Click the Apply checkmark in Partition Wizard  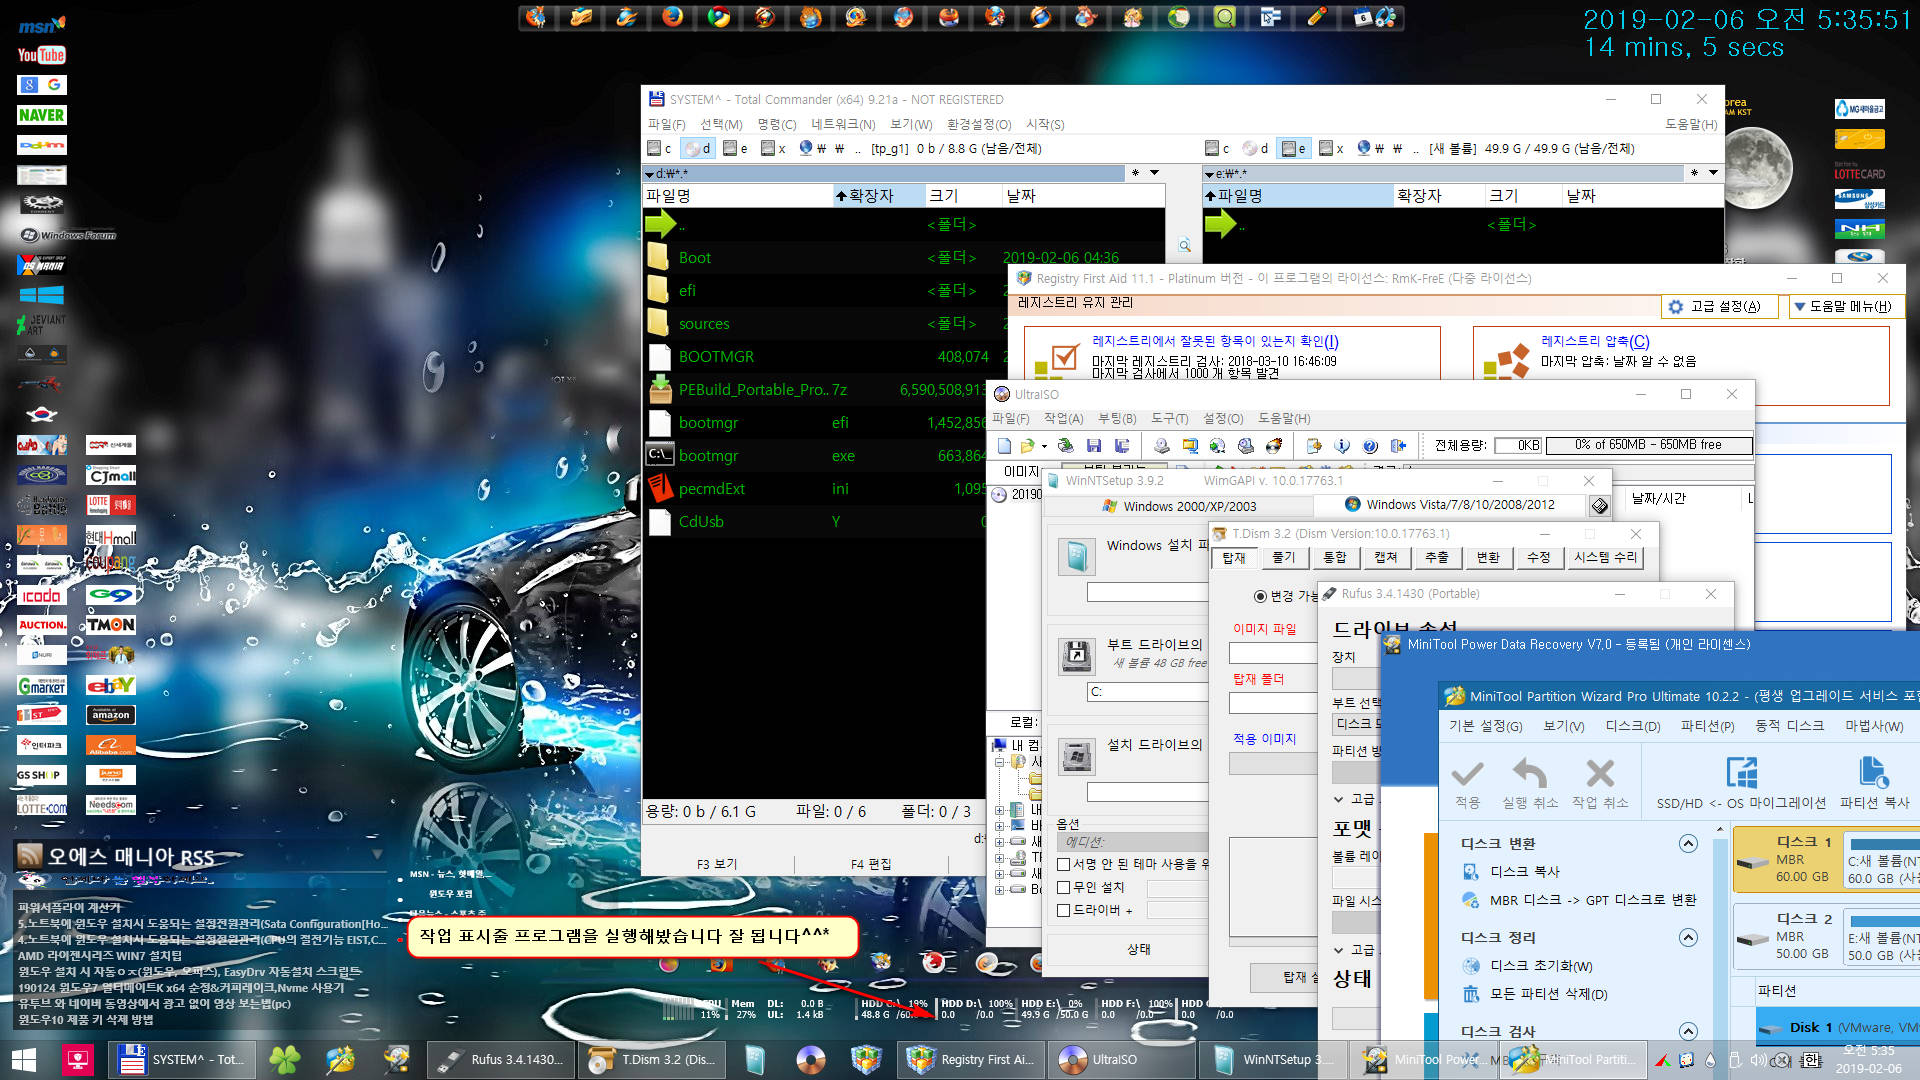pos(1467,774)
